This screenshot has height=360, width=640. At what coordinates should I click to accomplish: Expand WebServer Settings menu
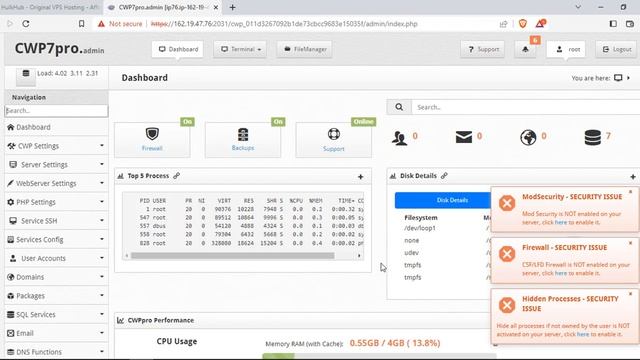point(56,183)
